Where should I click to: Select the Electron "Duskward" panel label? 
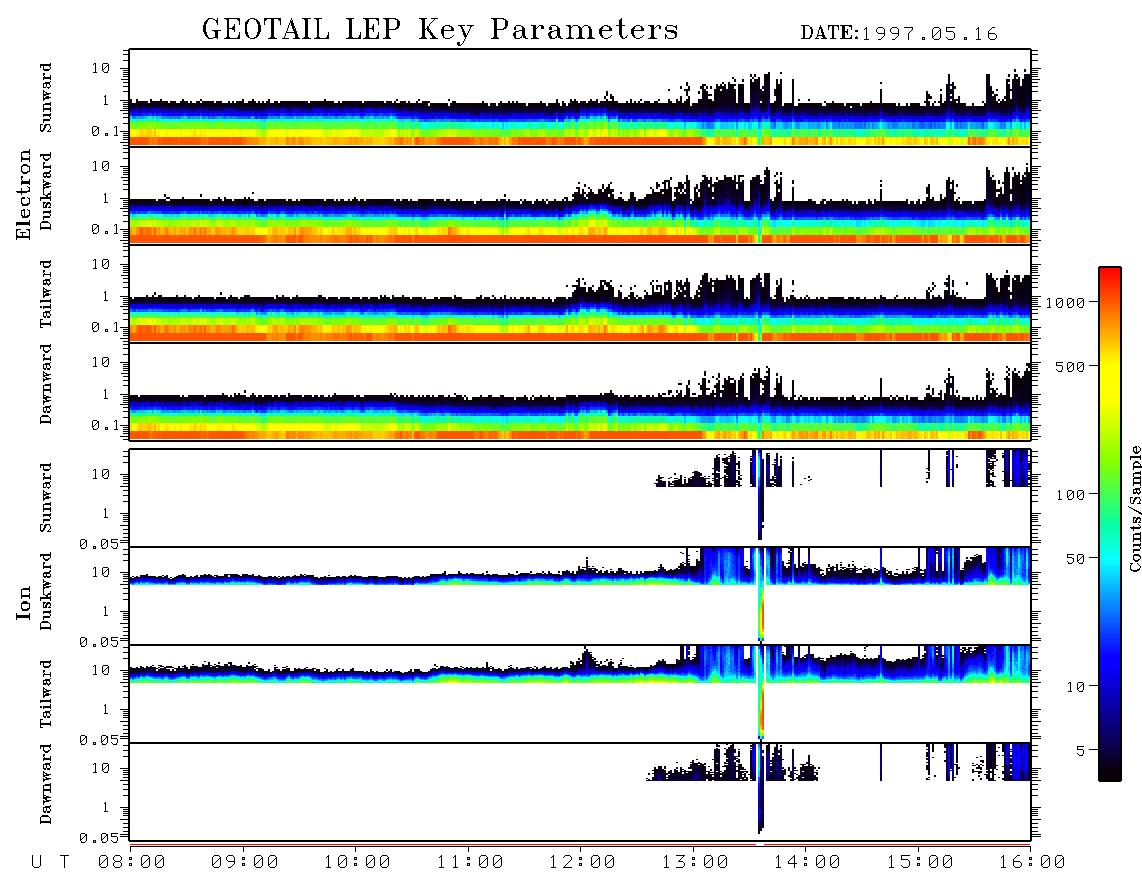pyautogui.click(x=46, y=191)
